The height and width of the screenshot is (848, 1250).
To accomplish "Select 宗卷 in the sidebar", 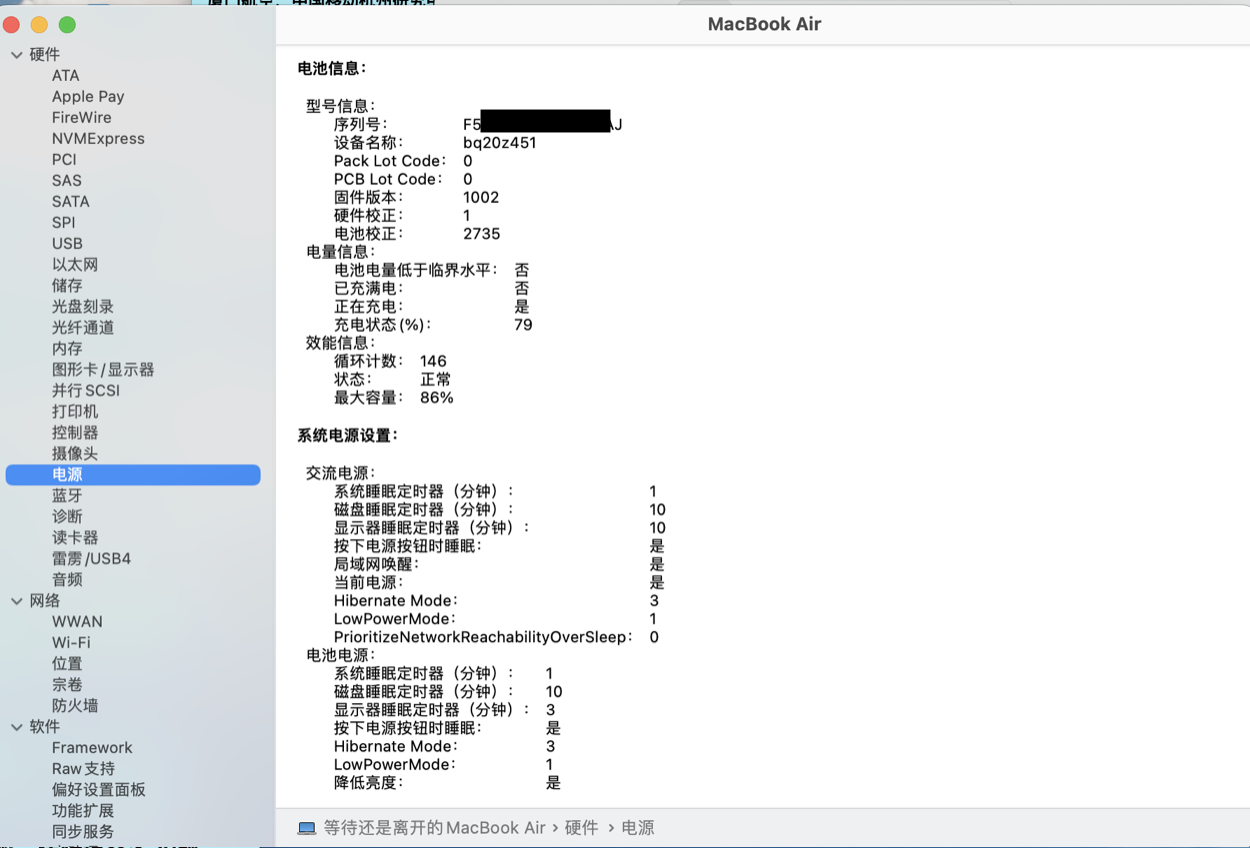I will pyautogui.click(x=67, y=685).
